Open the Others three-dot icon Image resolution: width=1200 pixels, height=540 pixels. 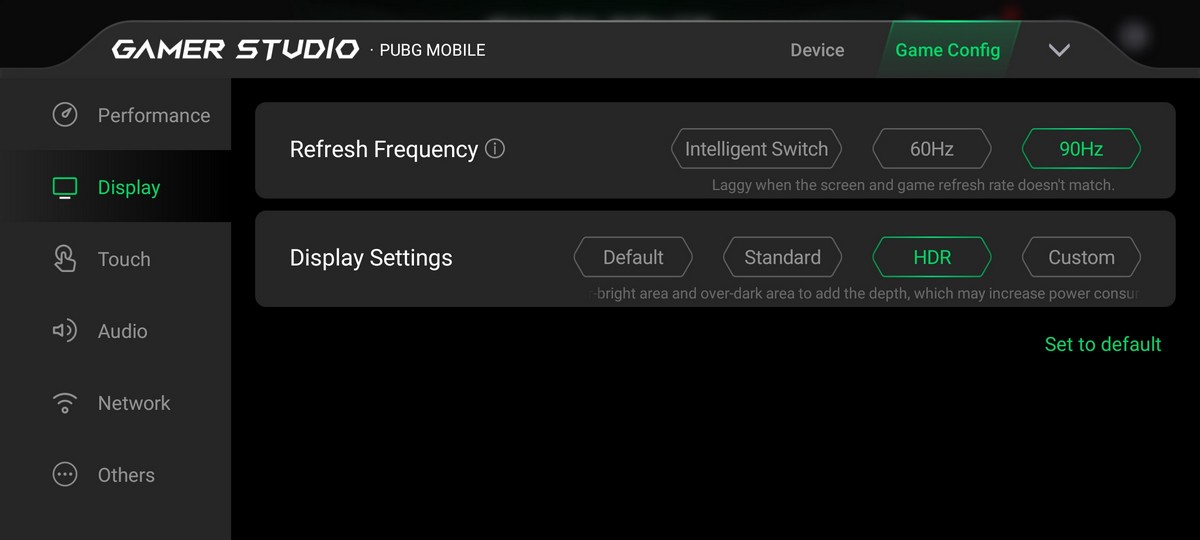click(x=65, y=475)
